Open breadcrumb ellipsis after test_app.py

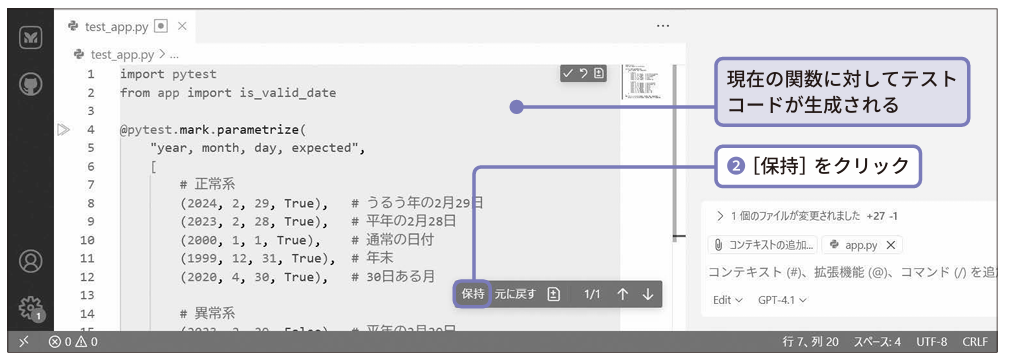point(174,55)
